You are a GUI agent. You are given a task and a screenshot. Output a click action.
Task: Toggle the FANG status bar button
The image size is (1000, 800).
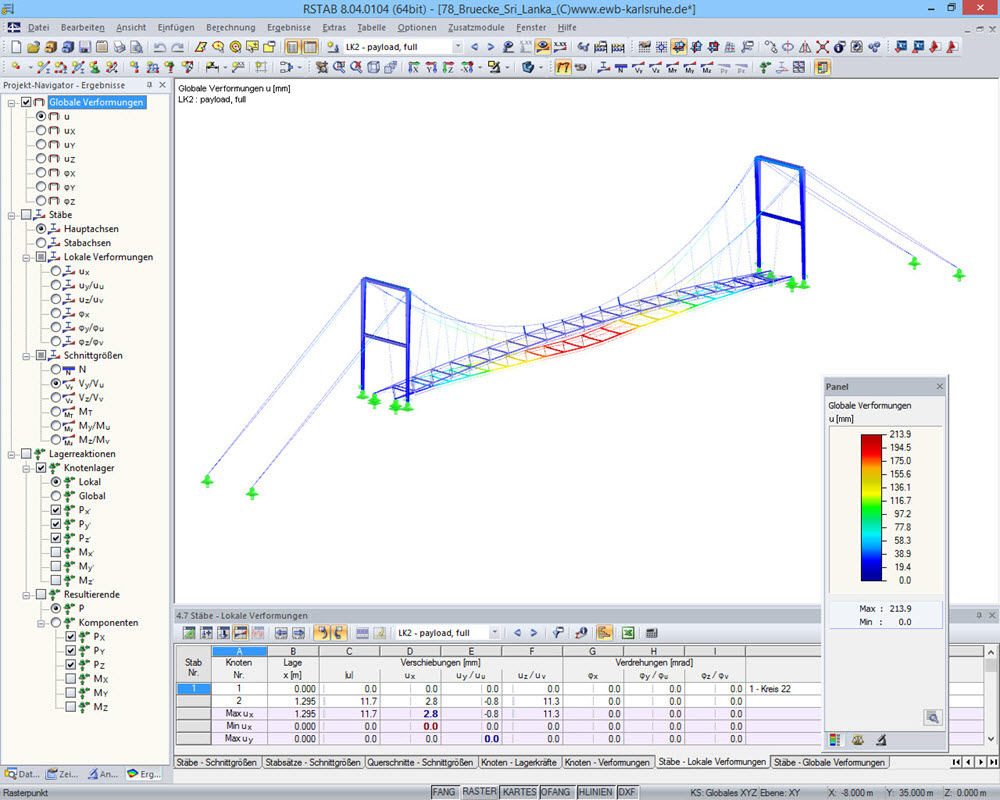point(444,792)
